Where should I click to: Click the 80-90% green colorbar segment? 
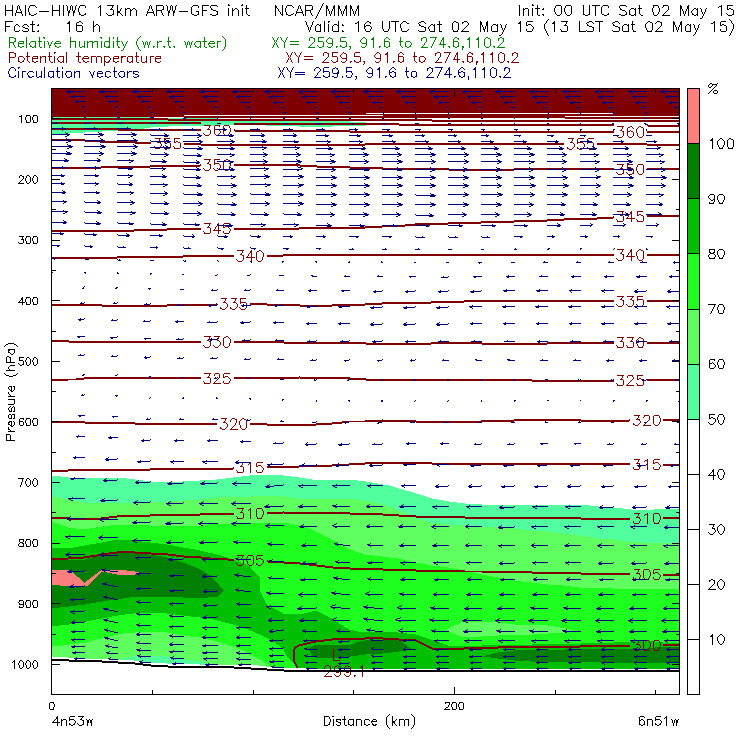tap(693, 226)
